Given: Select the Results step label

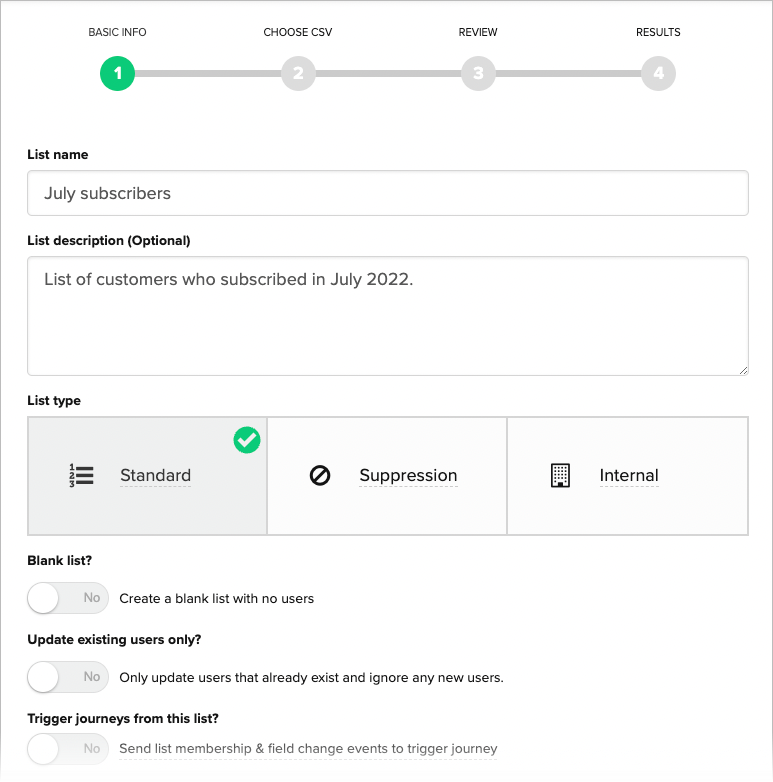Looking at the screenshot, I should (658, 32).
